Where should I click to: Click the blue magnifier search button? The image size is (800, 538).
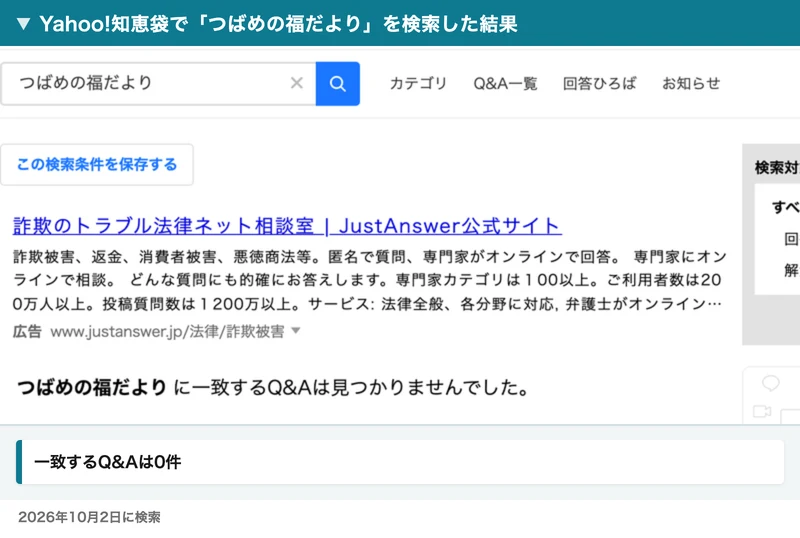[x=338, y=84]
